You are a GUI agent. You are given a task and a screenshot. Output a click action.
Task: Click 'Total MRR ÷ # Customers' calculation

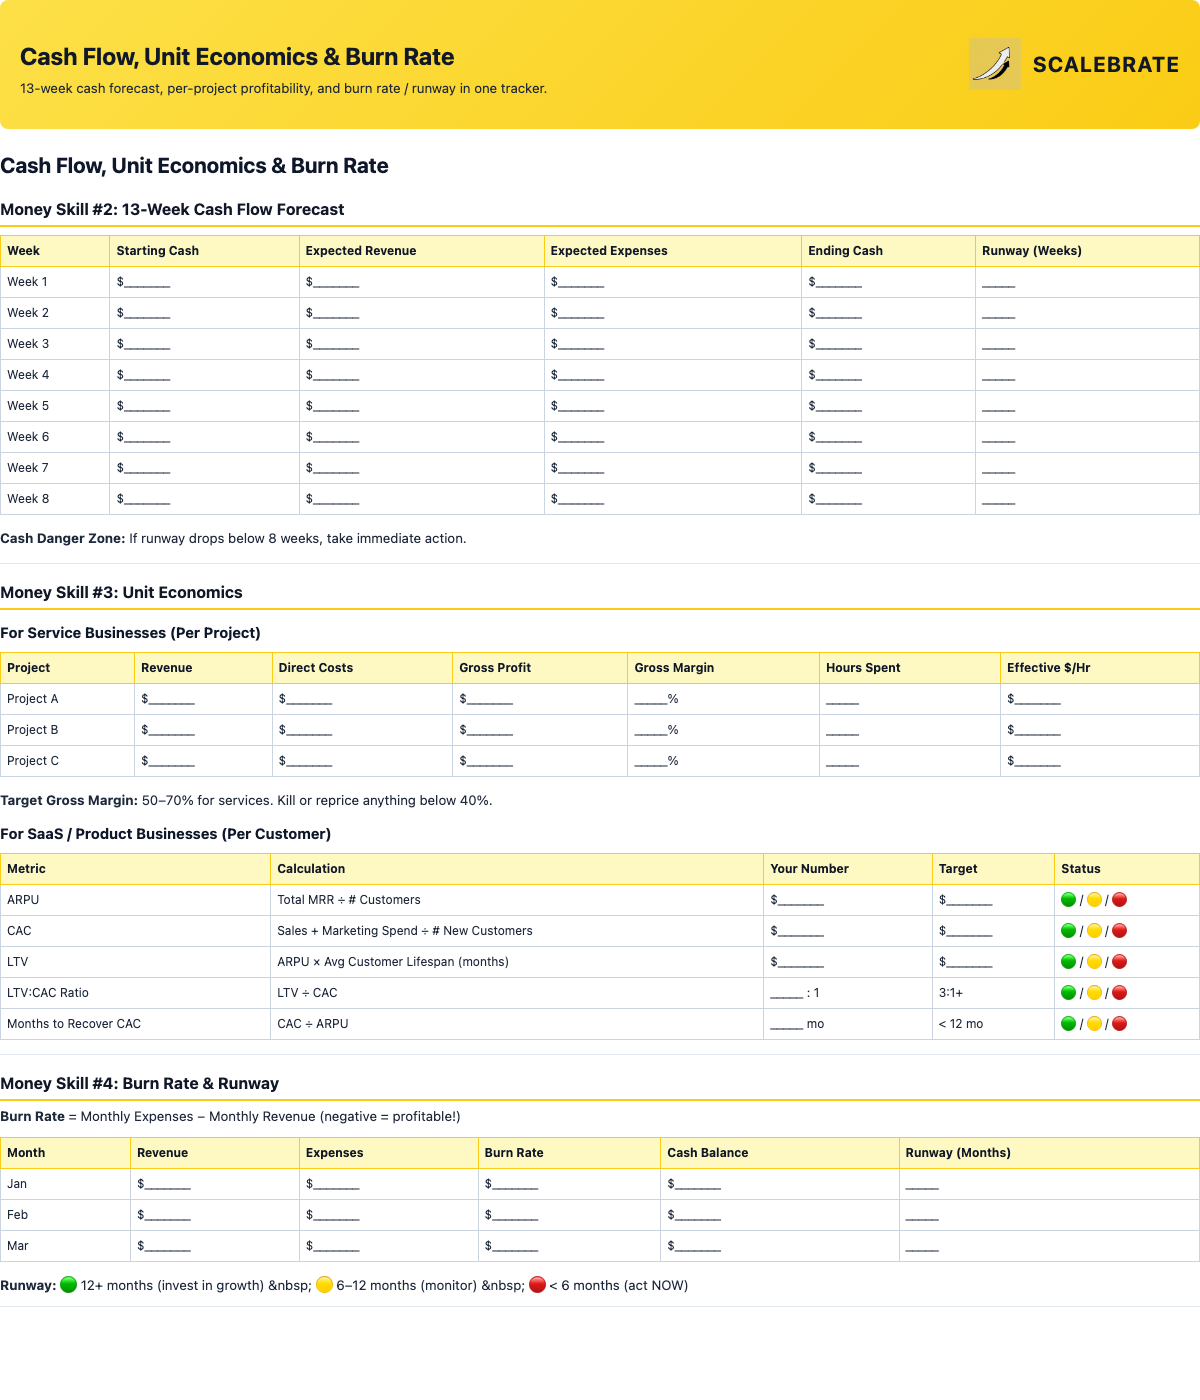(349, 900)
